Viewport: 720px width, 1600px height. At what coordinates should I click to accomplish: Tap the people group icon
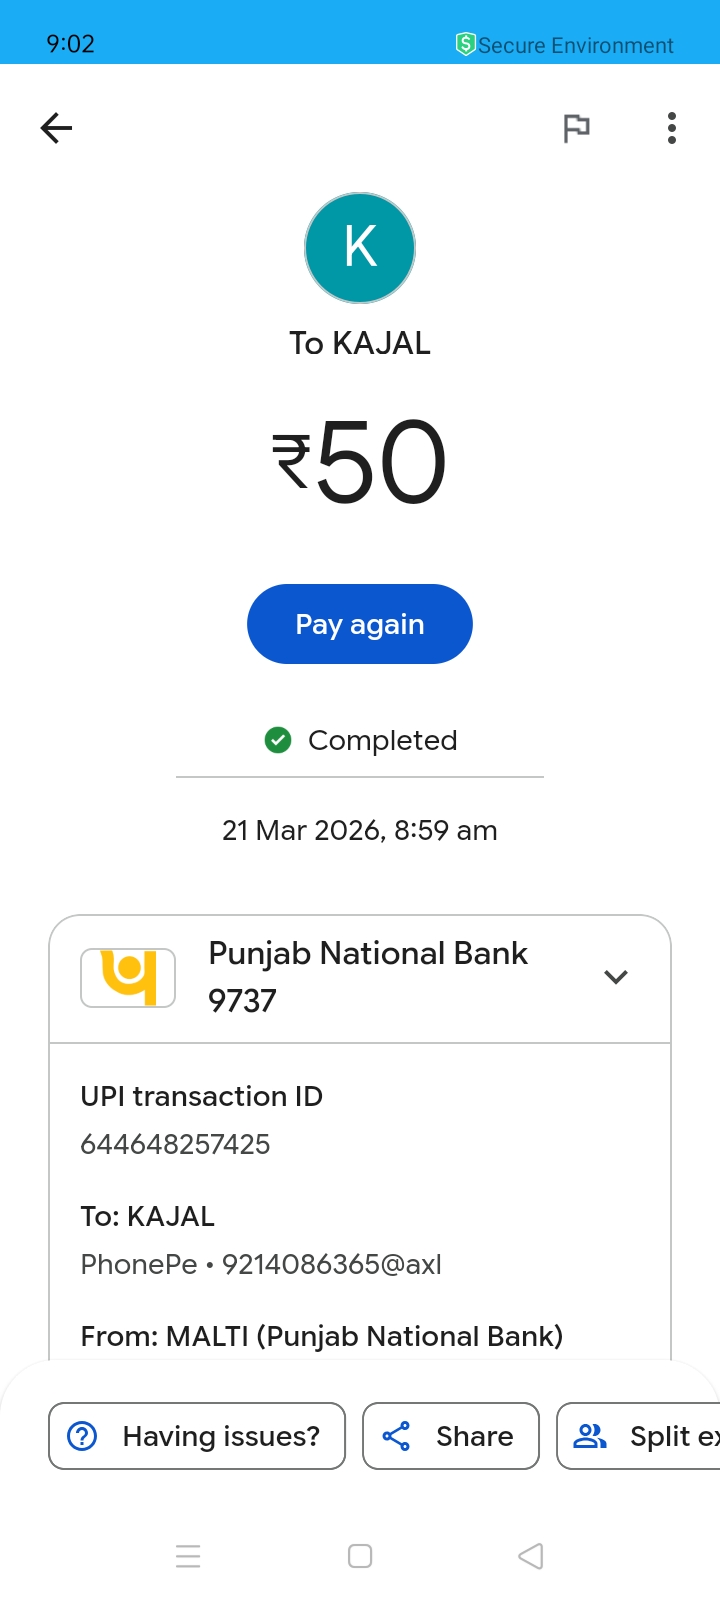pyautogui.click(x=590, y=1436)
